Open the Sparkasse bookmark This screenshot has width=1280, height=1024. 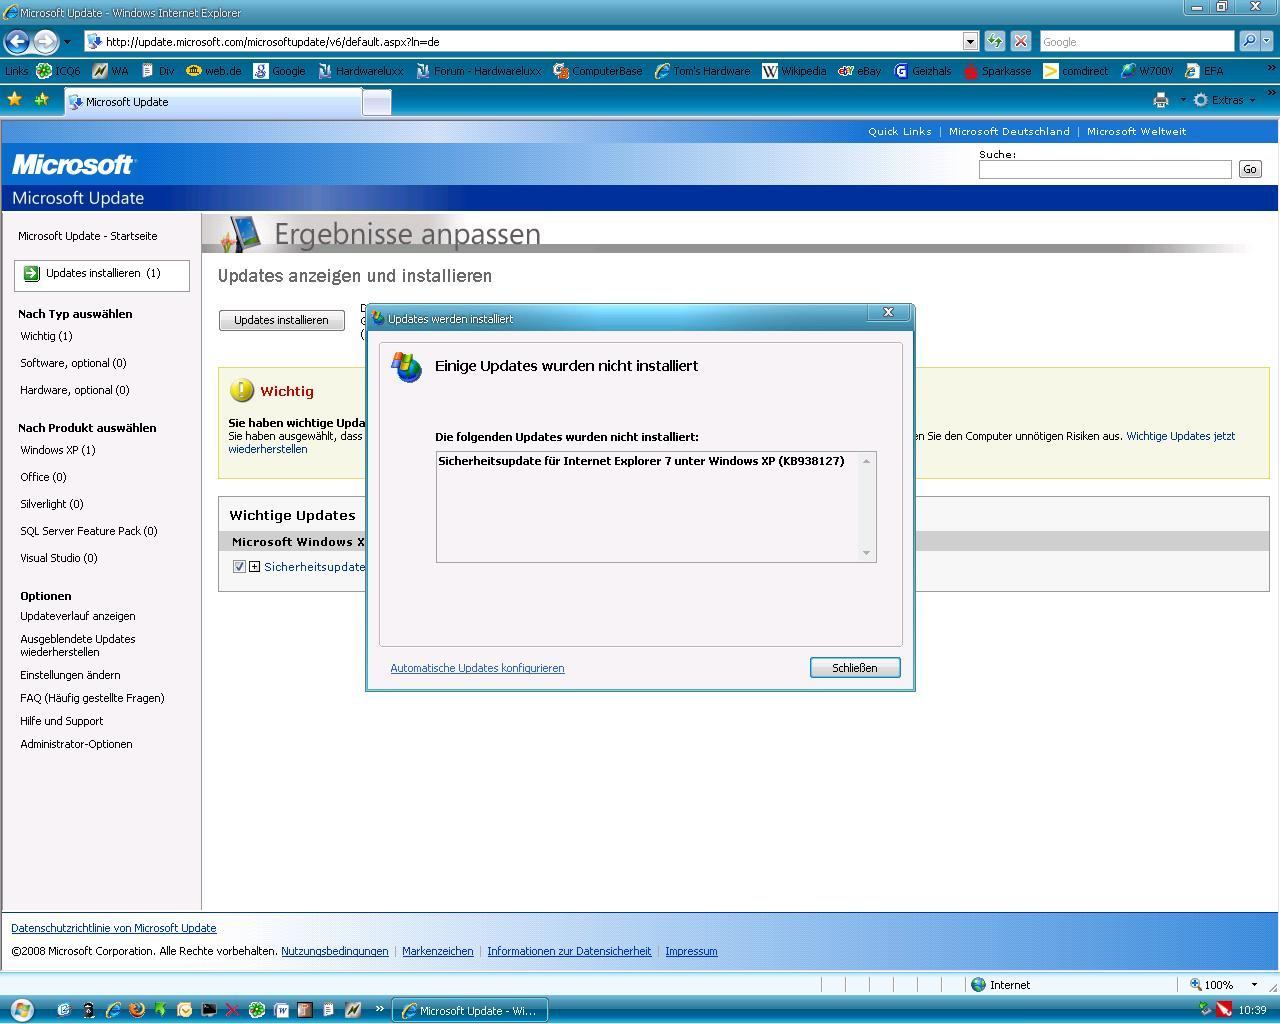[997, 71]
